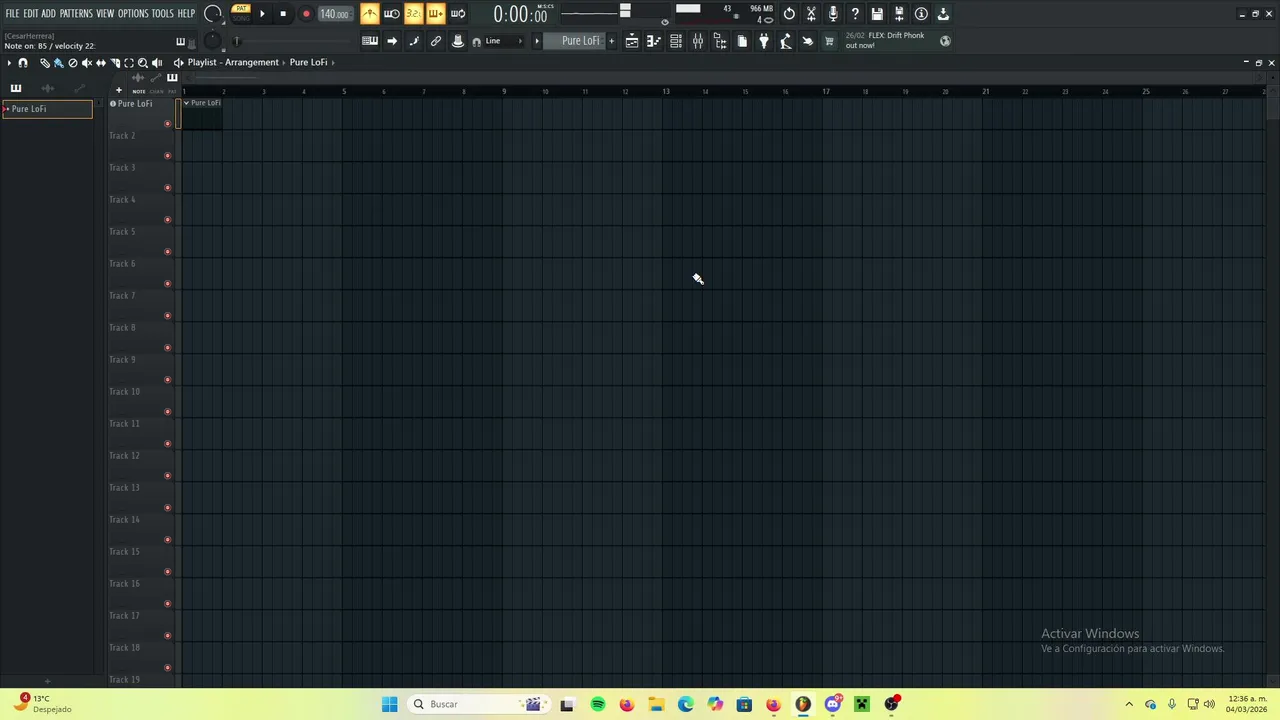
Task: Toggle the recording countdown
Action: tap(414, 14)
